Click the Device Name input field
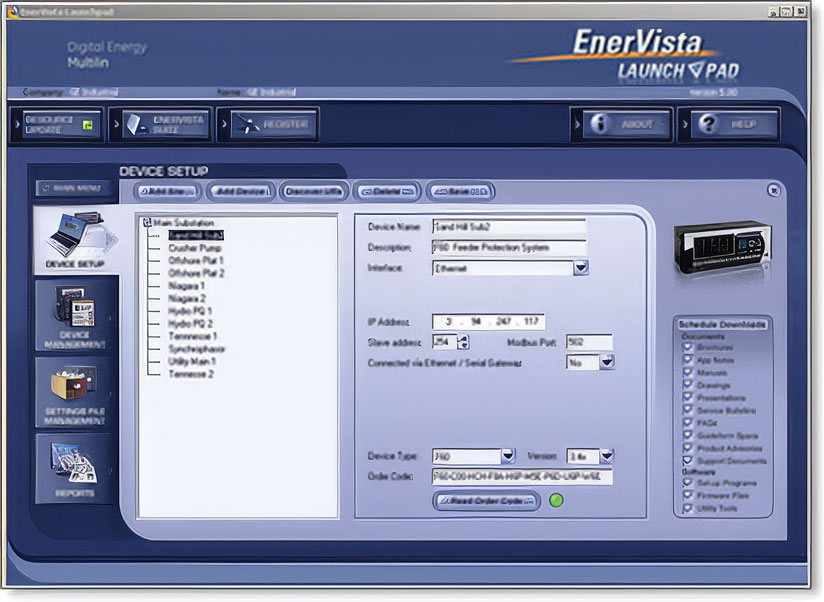Screen dimensions: 824x602 (x=509, y=226)
